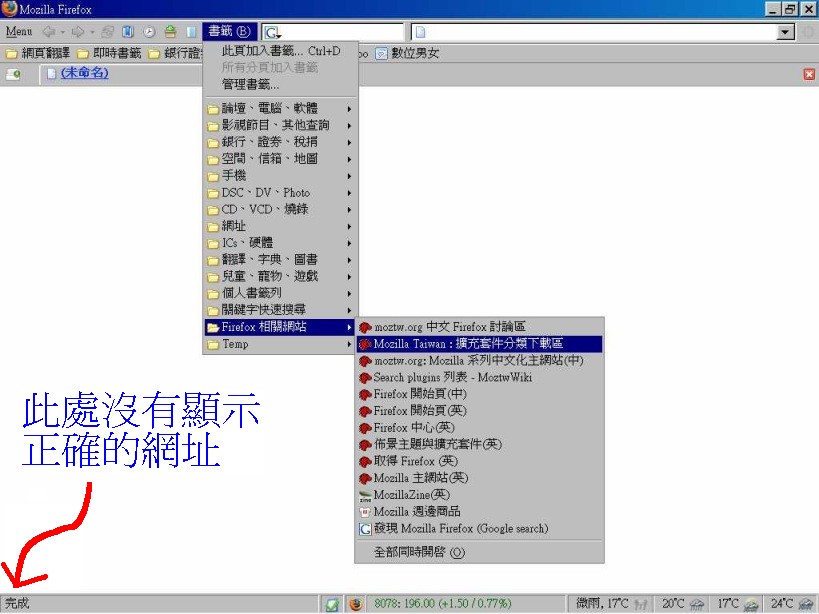Expand 網址 bookmark folder
The height and width of the screenshot is (614, 819).
pyautogui.click(x=280, y=226)
